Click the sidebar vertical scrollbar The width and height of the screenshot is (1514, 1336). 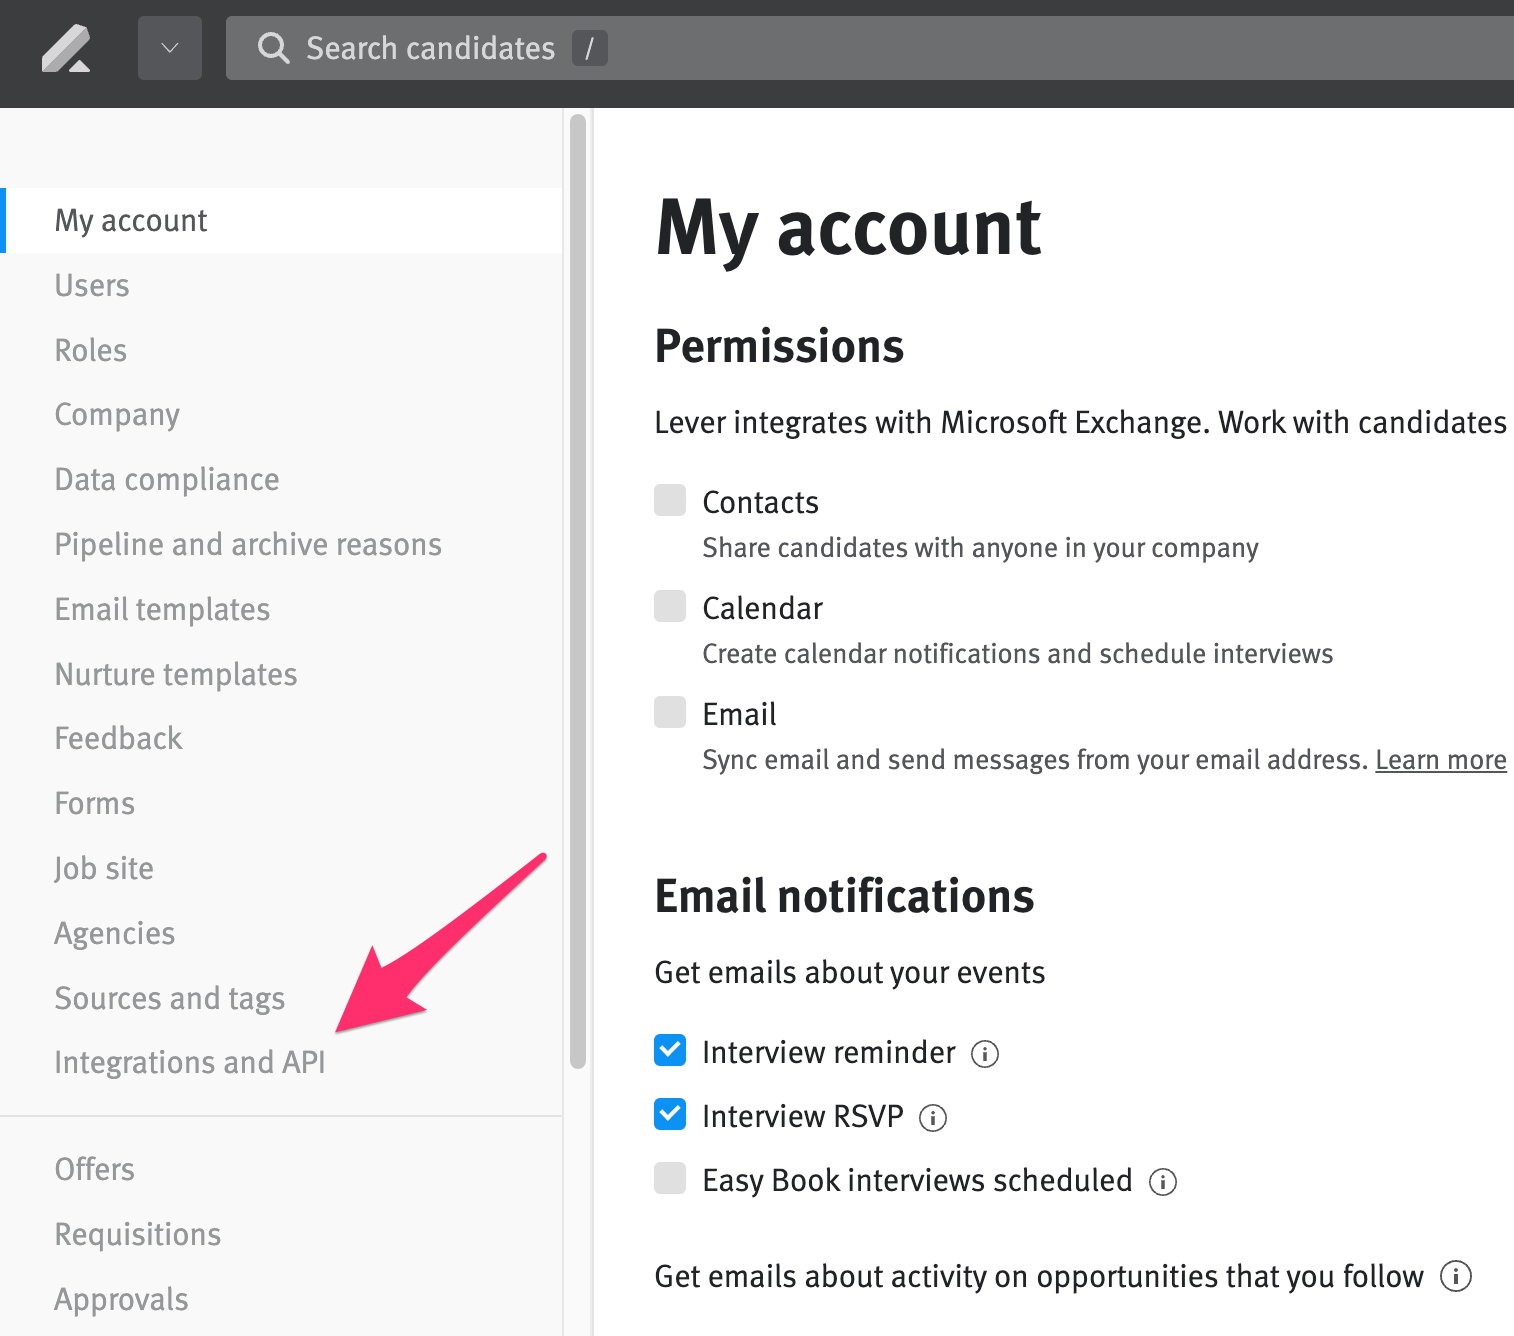(x=578, y=592)
